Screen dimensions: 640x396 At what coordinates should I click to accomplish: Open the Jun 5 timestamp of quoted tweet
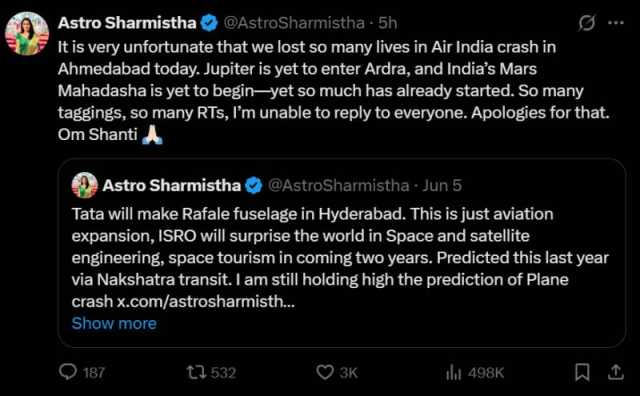[442, 186]
